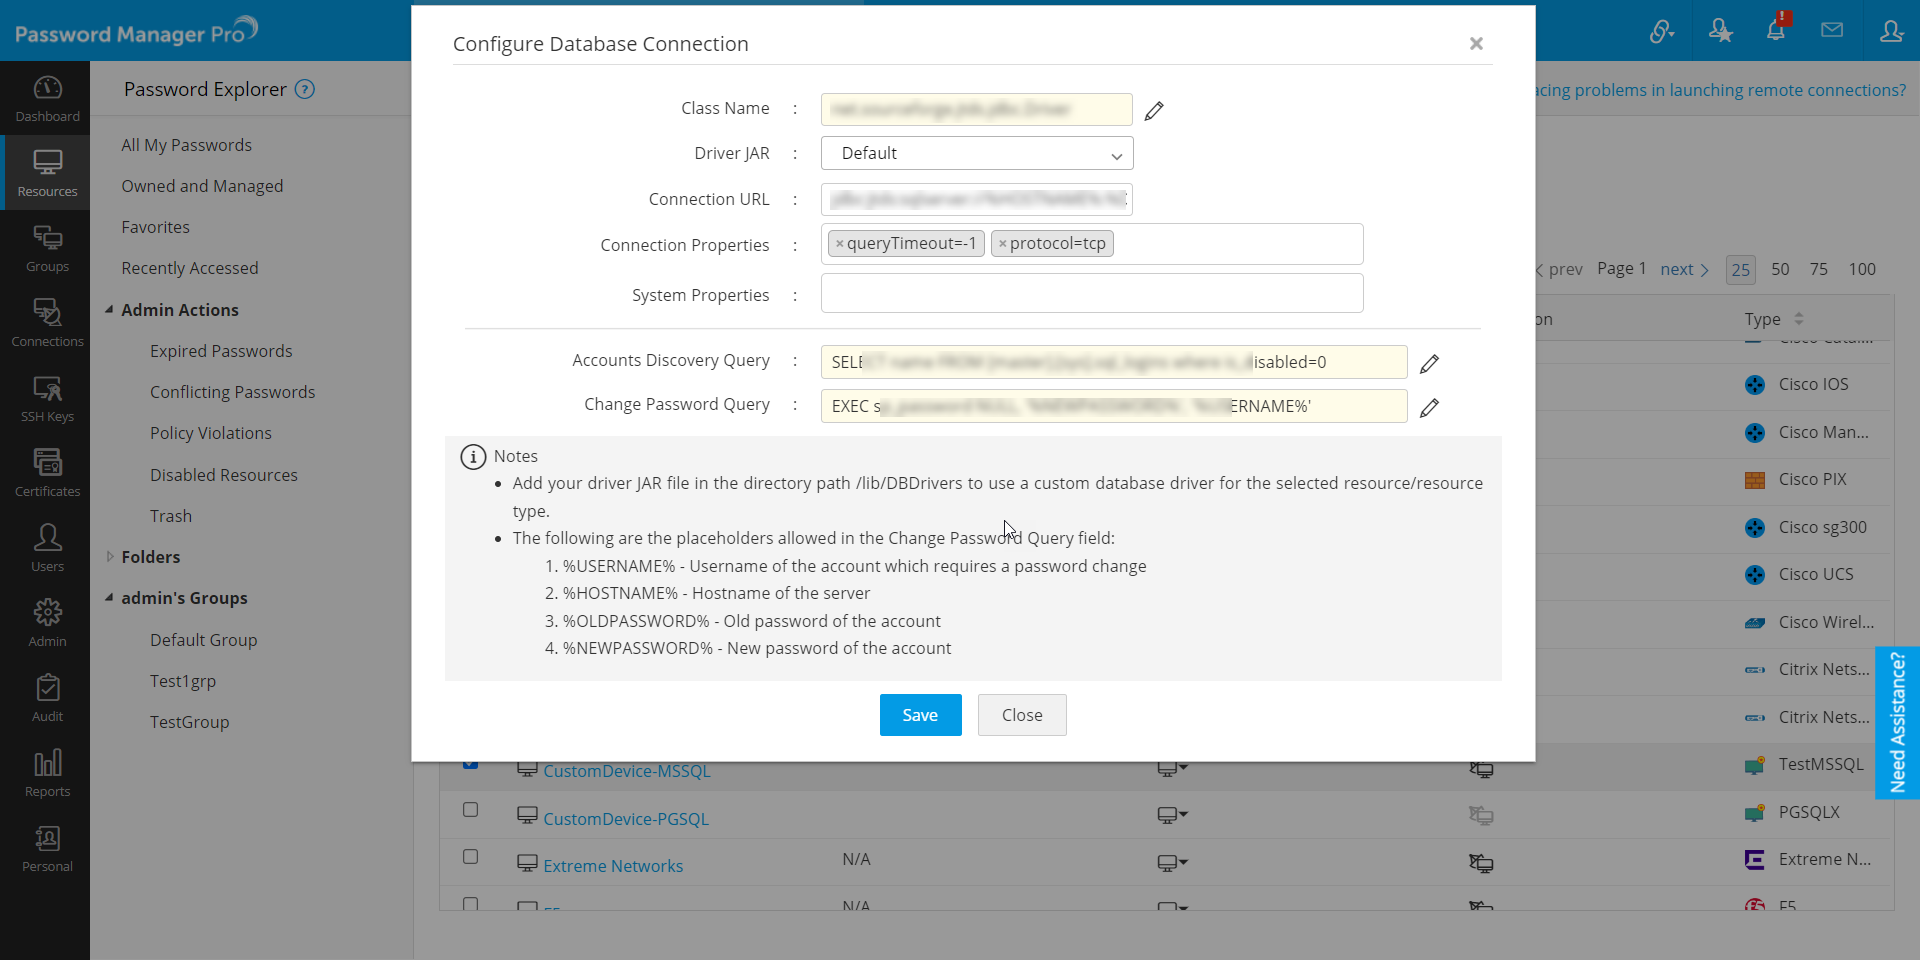Click pencil icon next to Change Password Query
1920x960 pixels.
click(1429, 408)
